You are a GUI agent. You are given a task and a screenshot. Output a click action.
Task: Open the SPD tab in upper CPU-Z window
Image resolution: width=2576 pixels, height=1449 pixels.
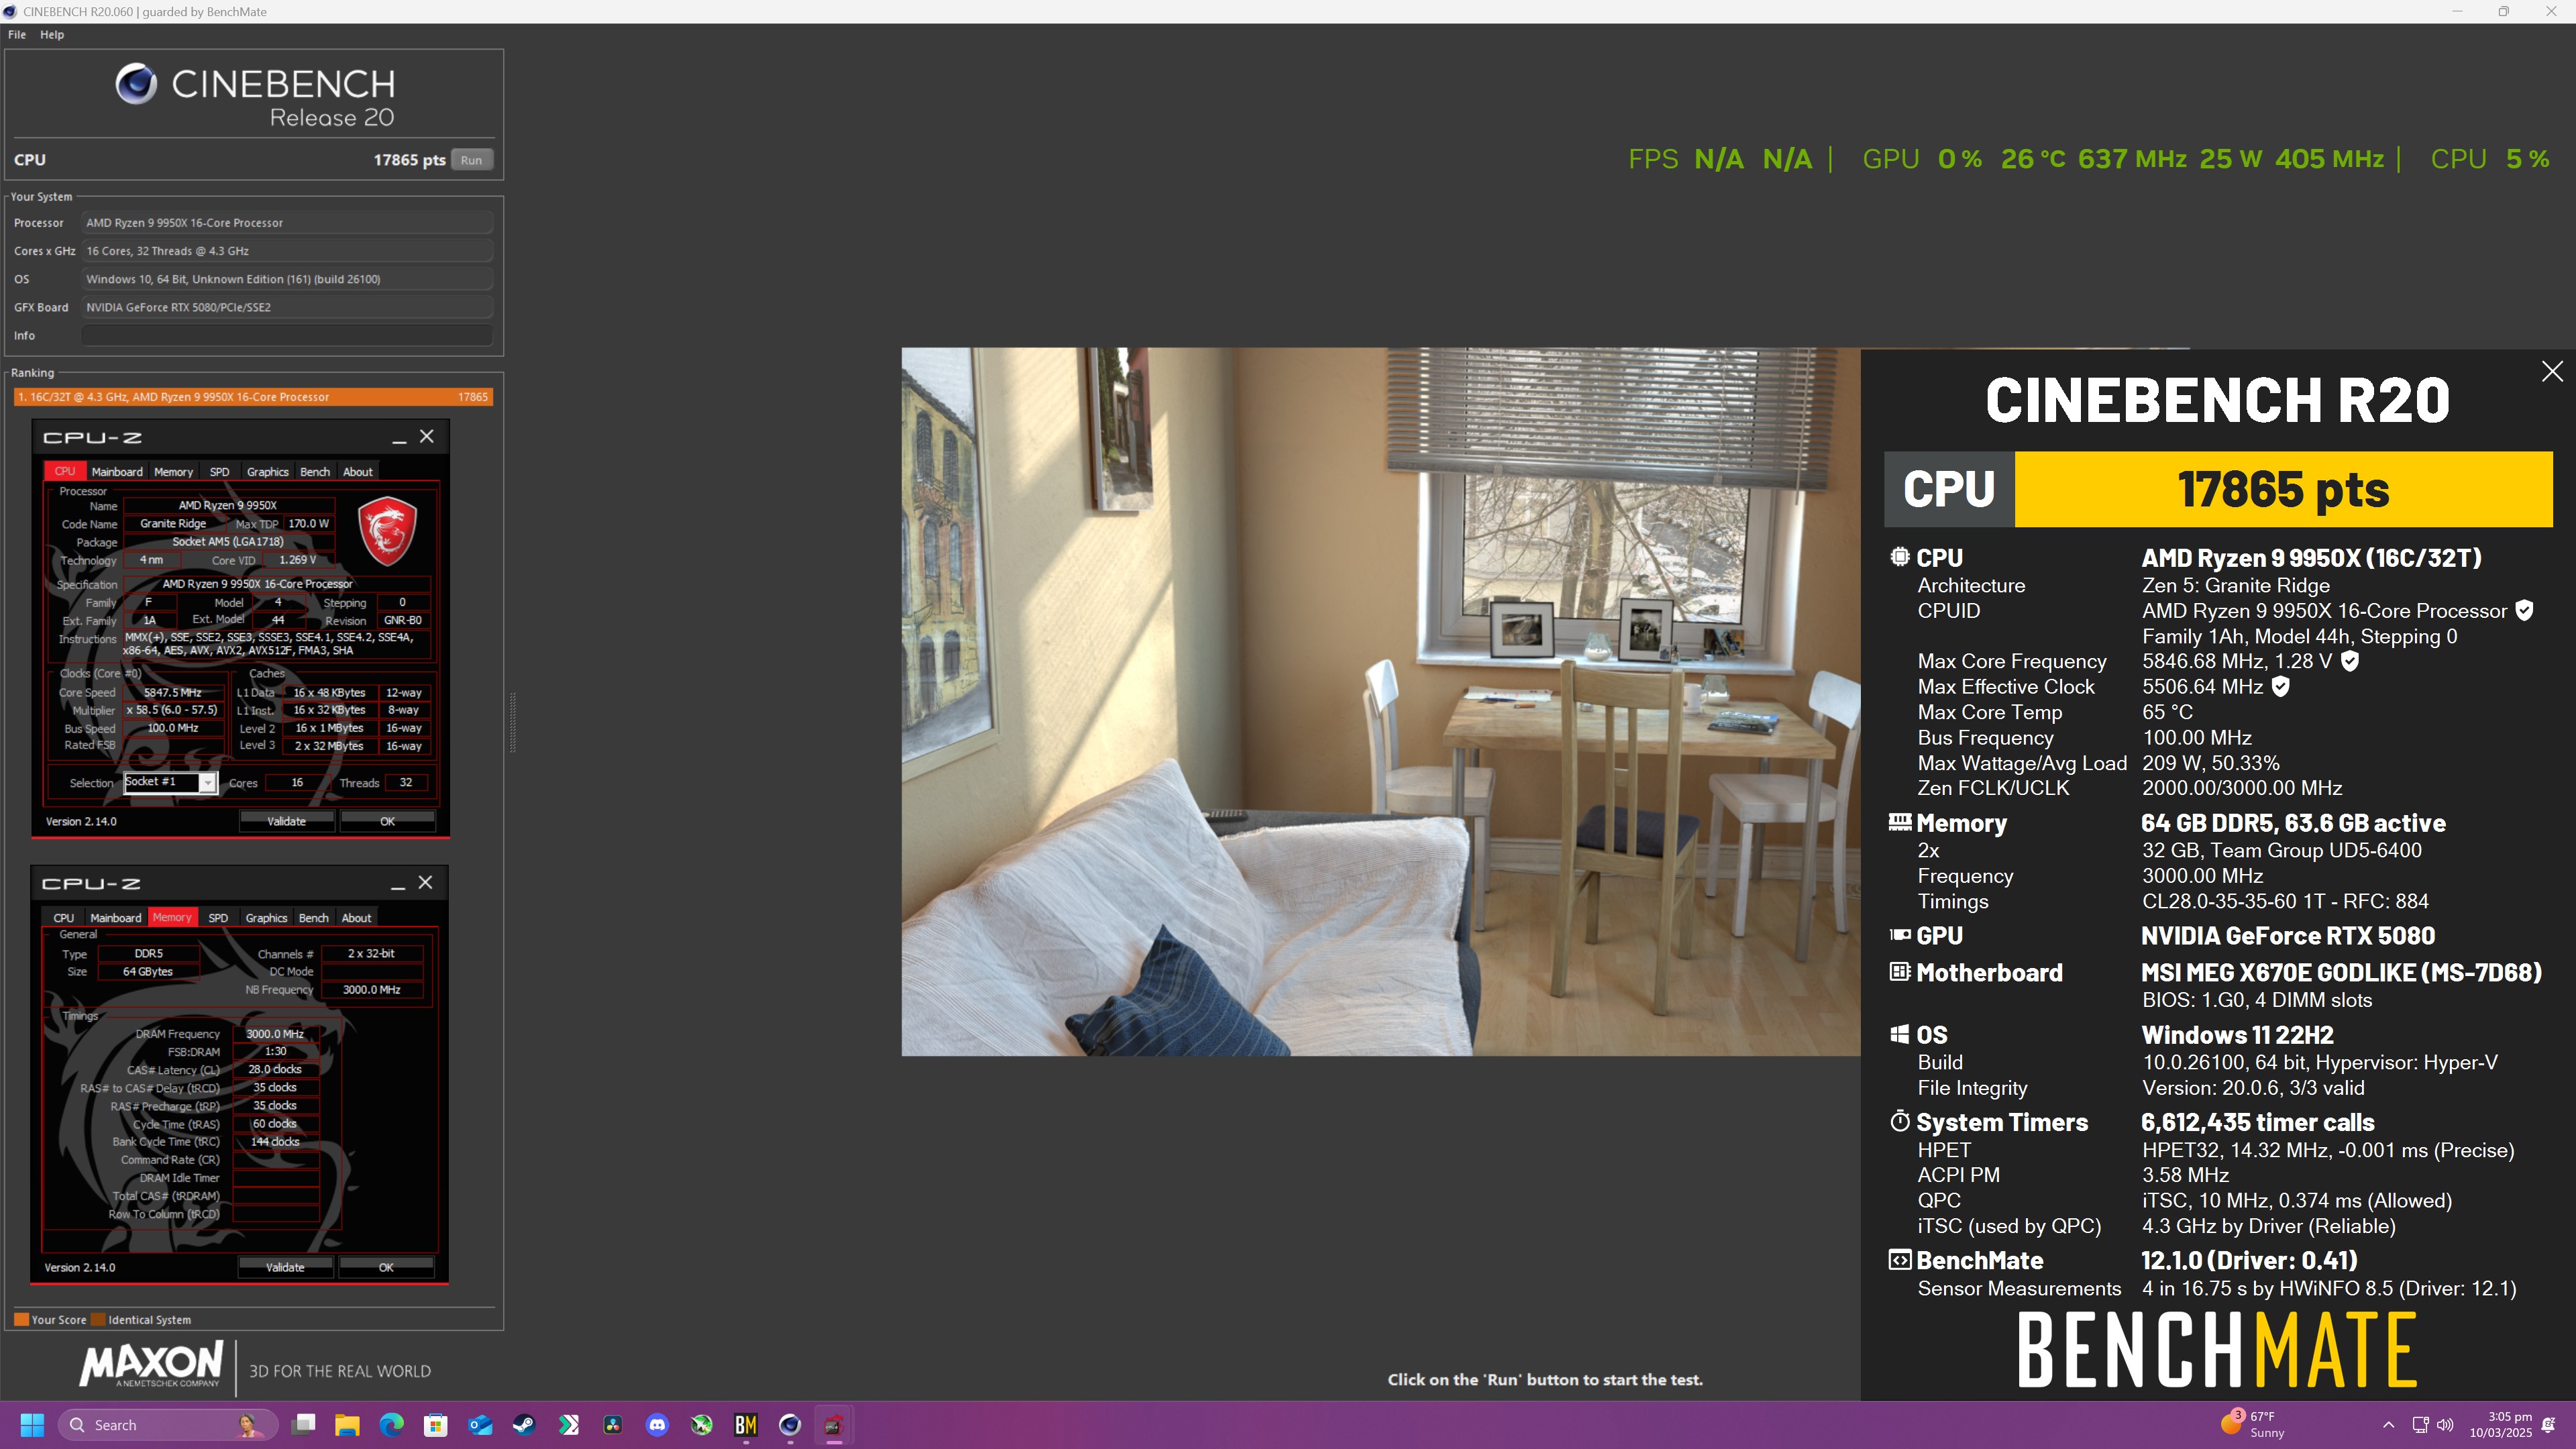[219, 471]
